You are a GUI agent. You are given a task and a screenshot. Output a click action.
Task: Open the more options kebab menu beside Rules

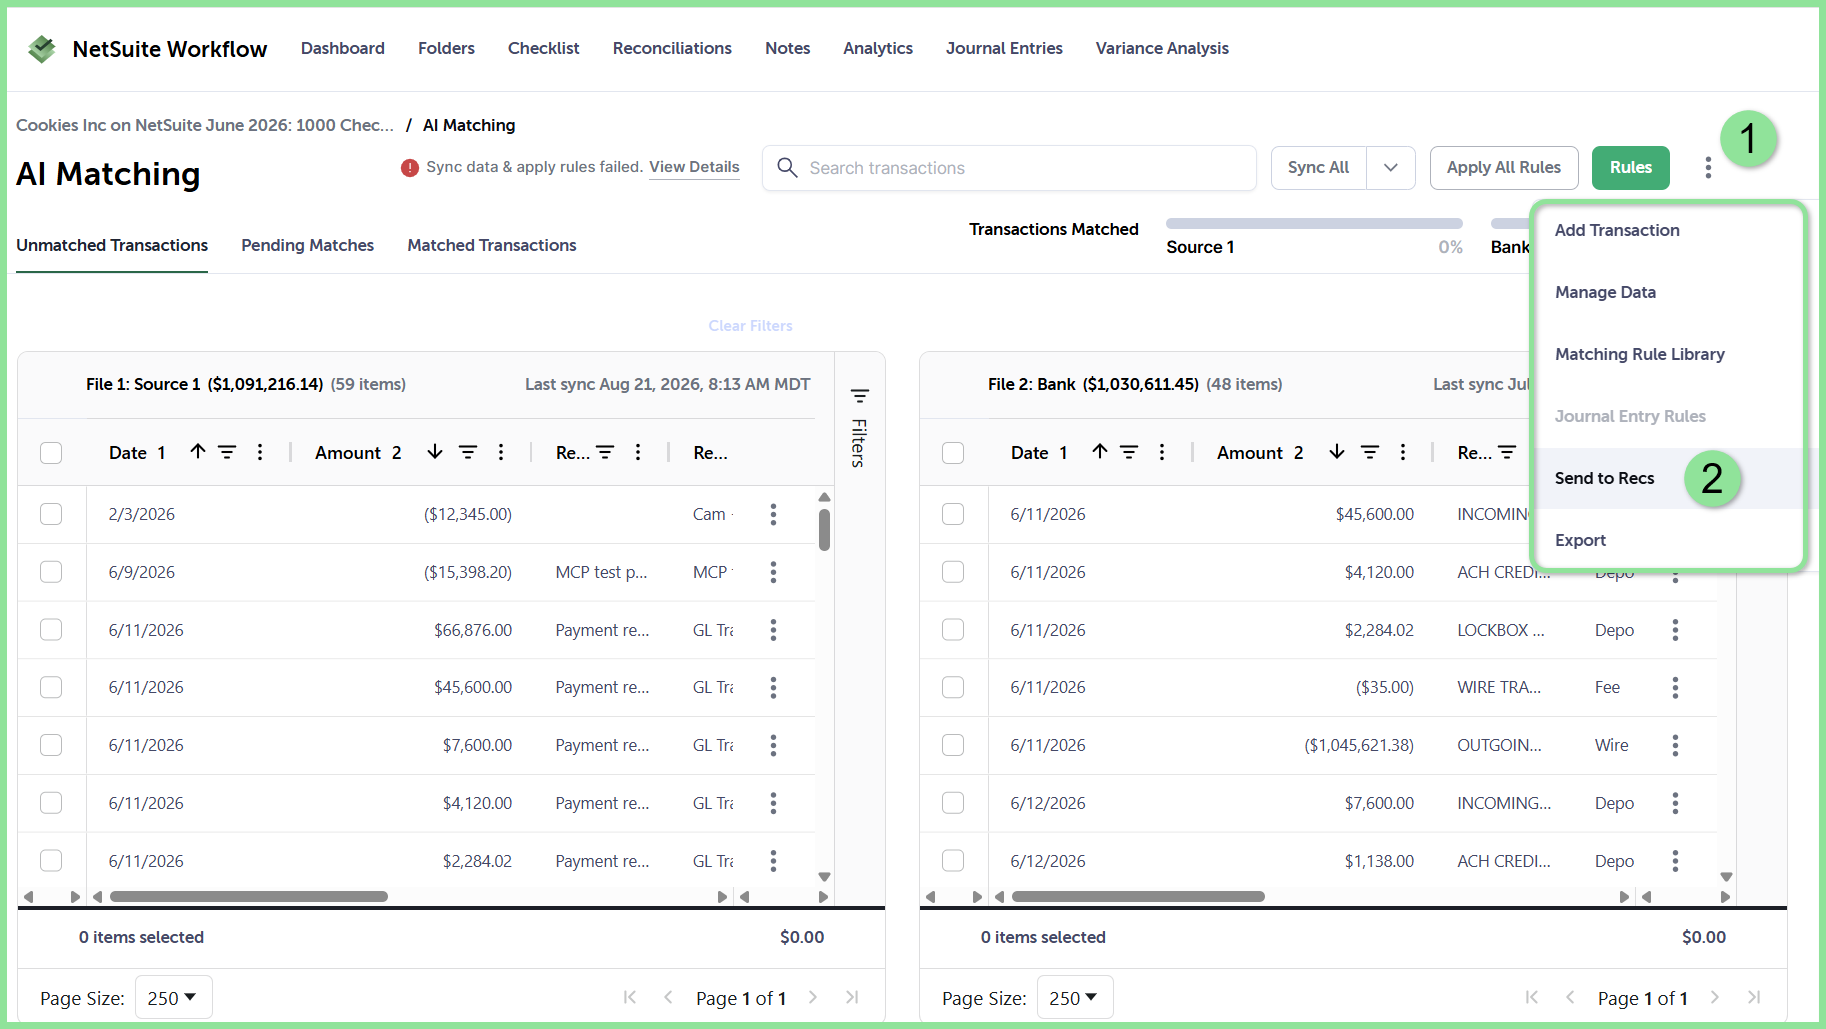(1708, 168)
